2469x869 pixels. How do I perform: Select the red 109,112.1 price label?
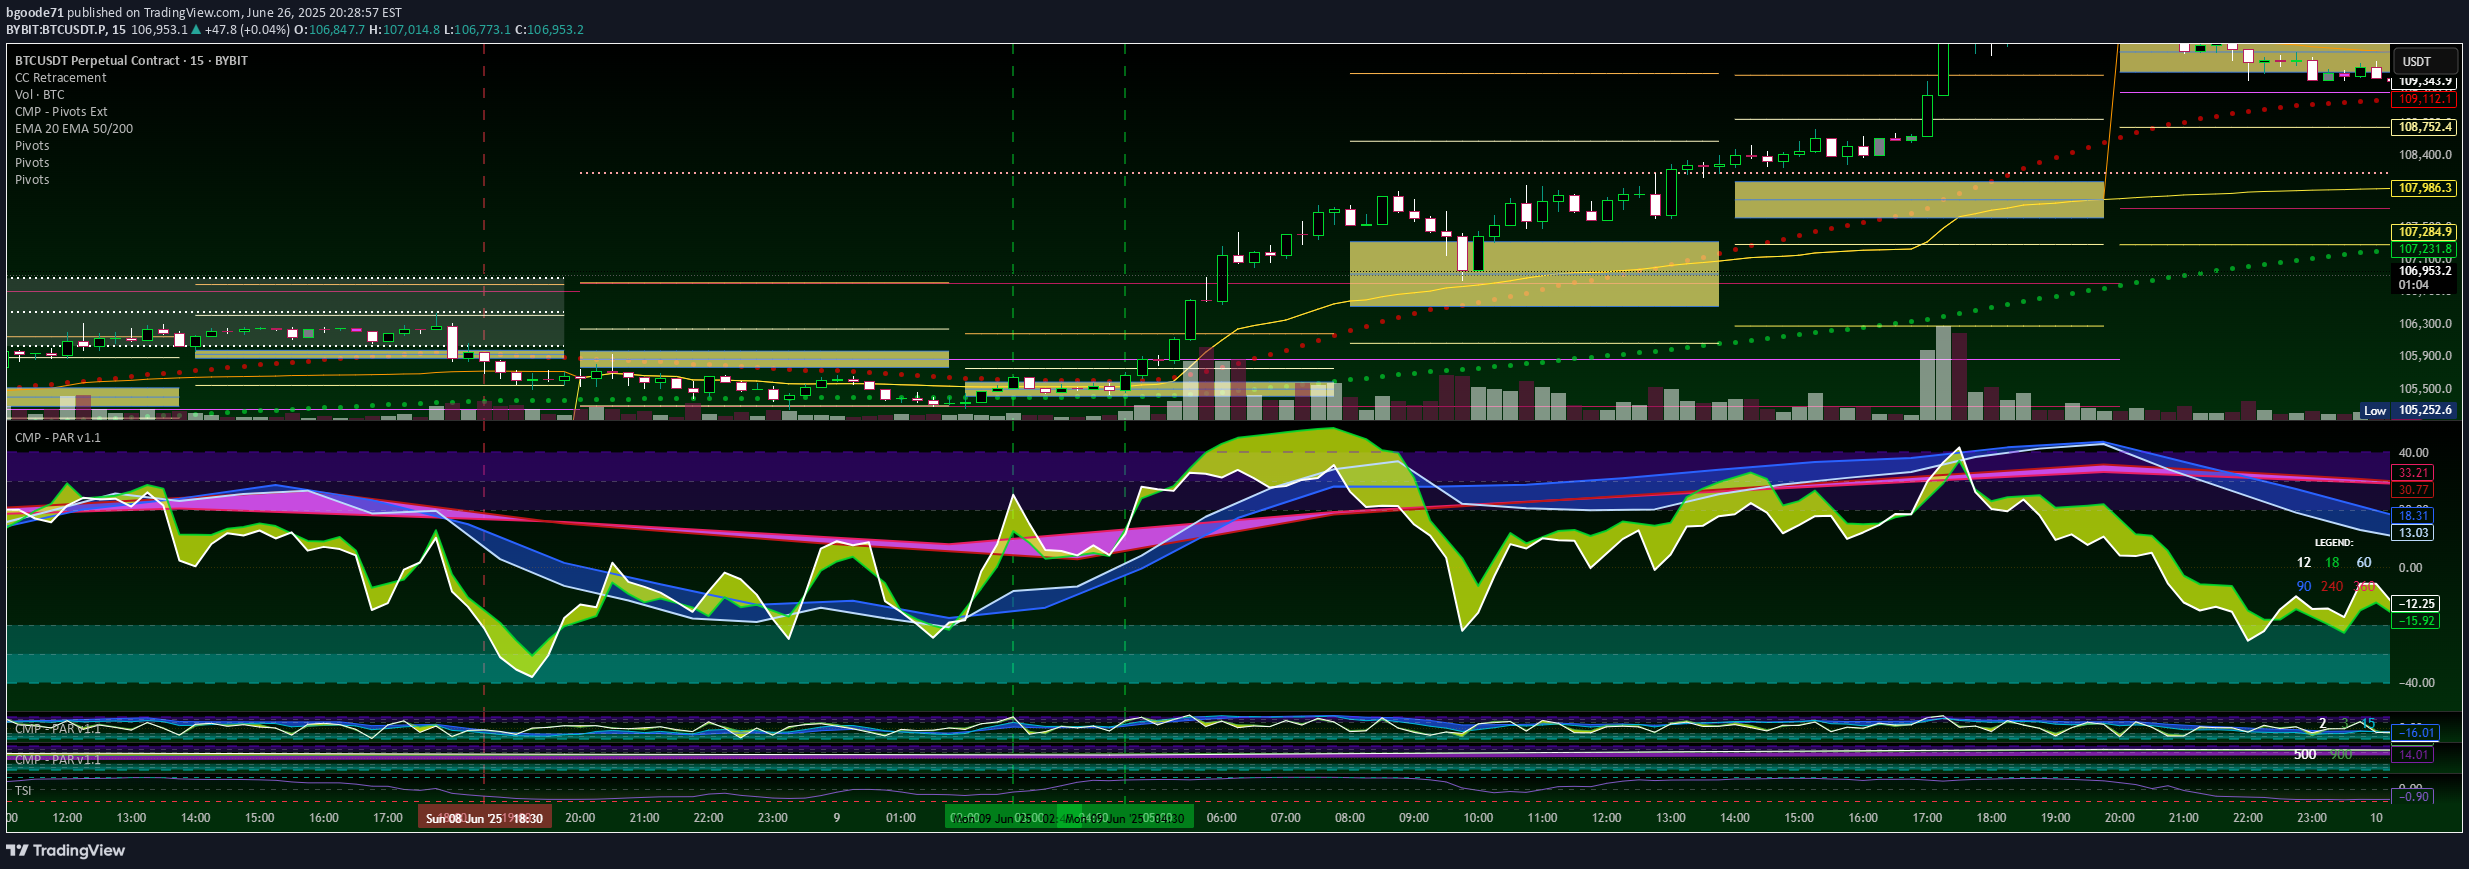[x=2424, y=99]
